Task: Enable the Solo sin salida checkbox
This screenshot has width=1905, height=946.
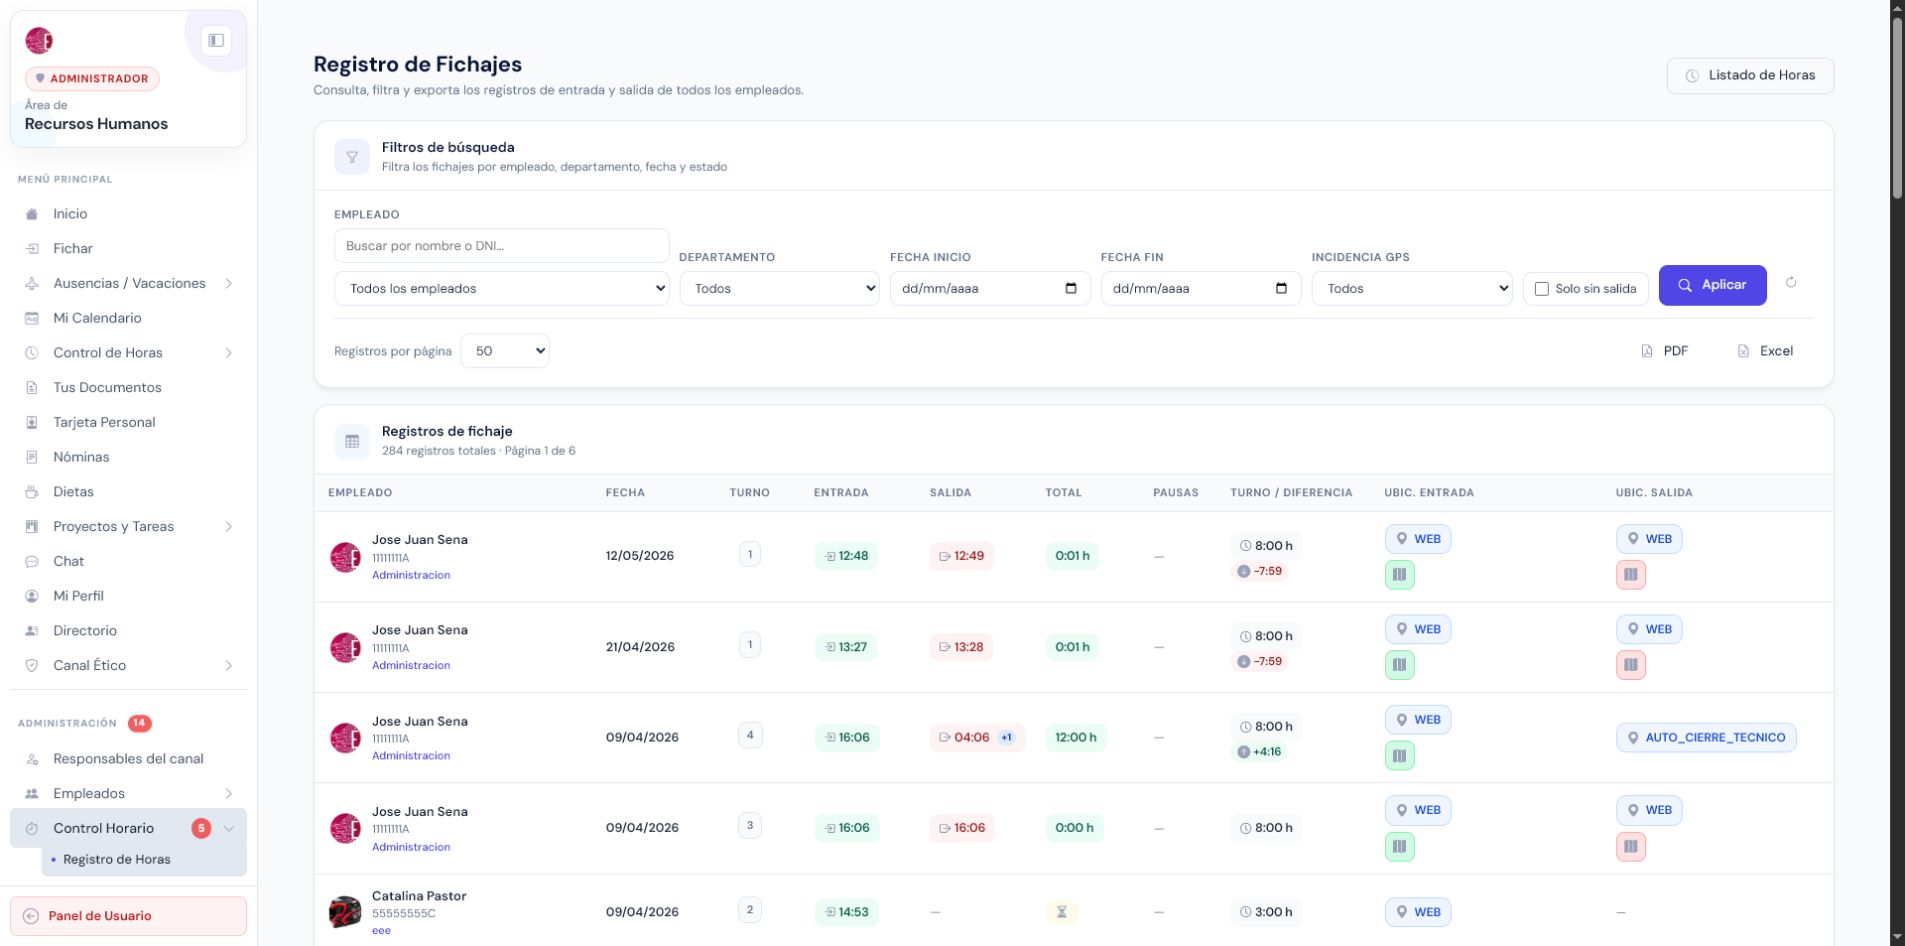Action: 1541,289
